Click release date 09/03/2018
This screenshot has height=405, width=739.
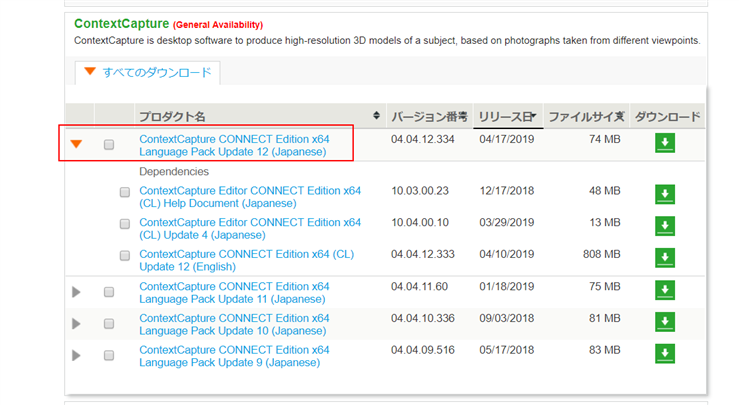pyautogui.click(x=507, y=318)
